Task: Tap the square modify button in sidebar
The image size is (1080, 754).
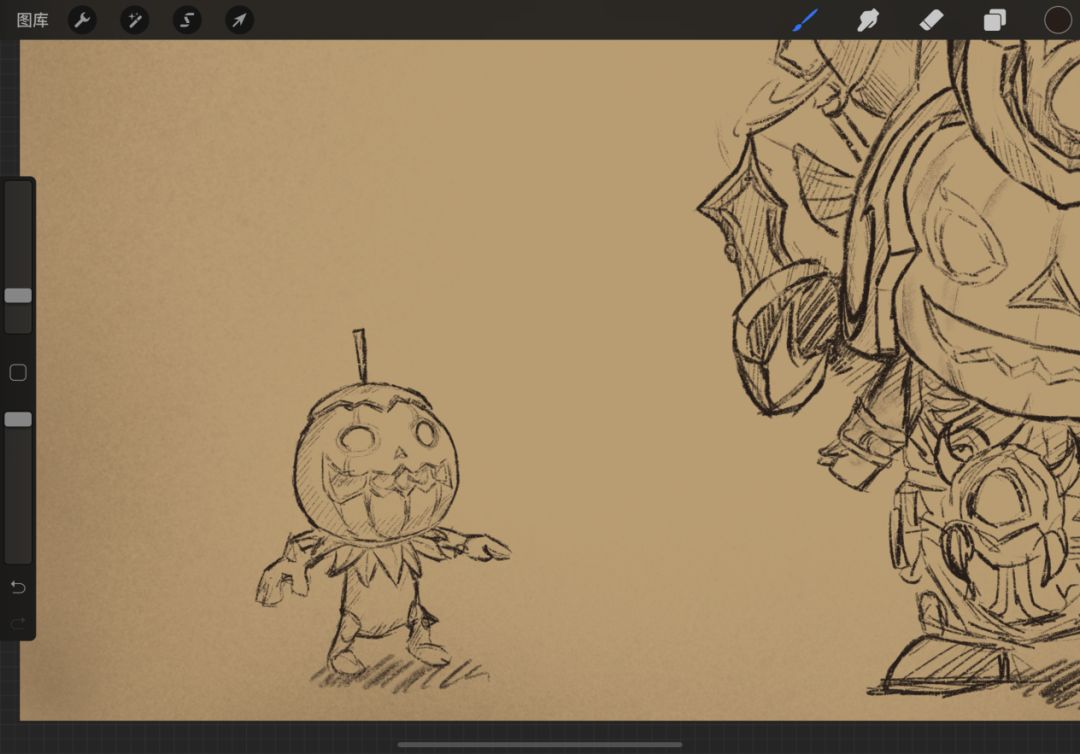Action: (x=18, y=373)
